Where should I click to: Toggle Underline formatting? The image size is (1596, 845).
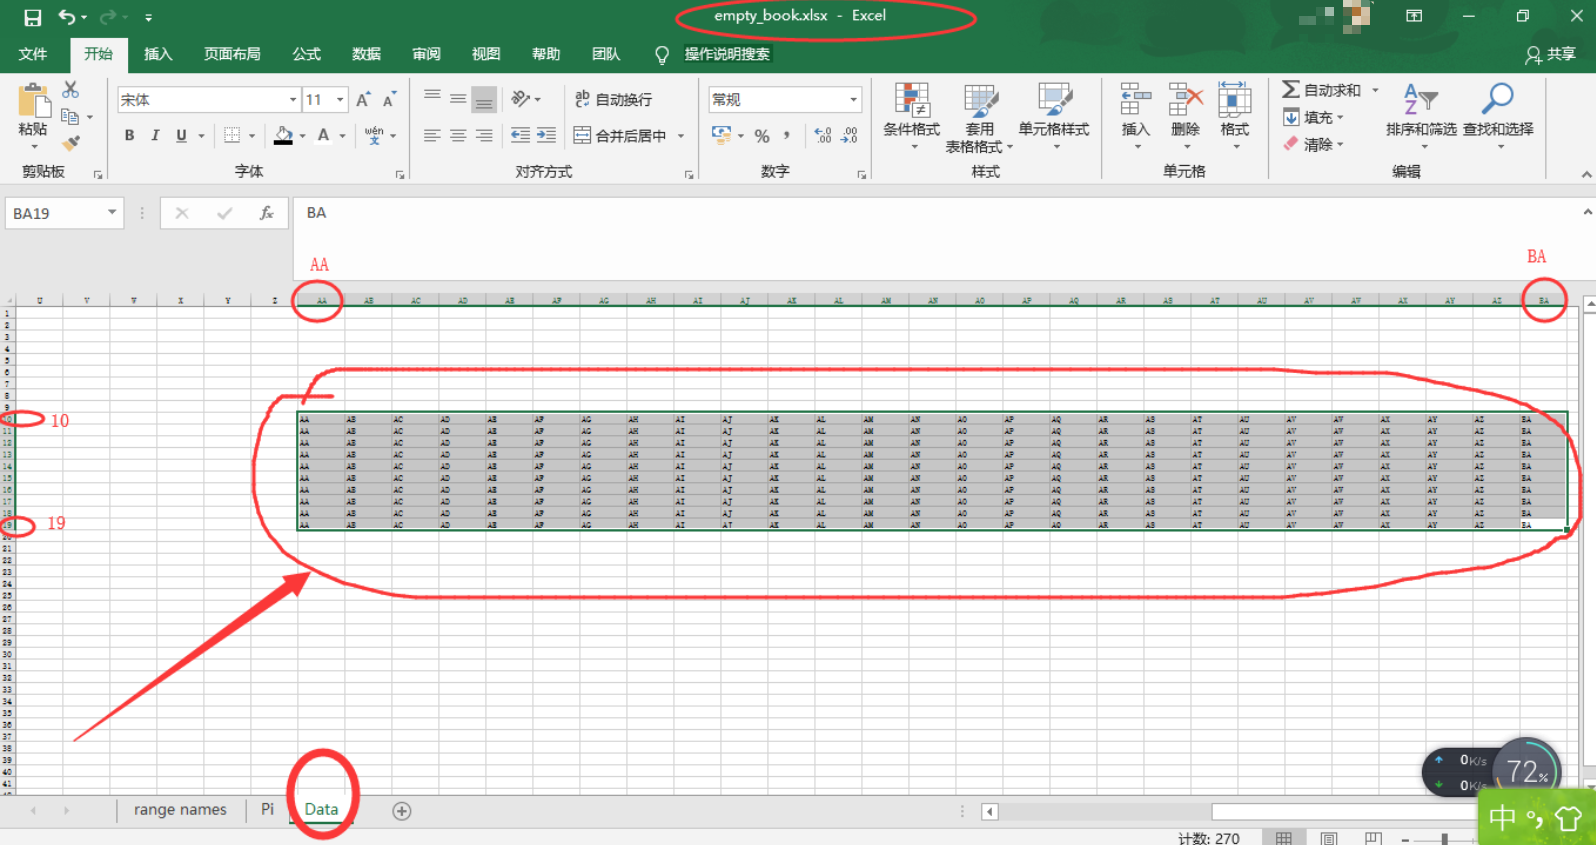coord(181,135)
